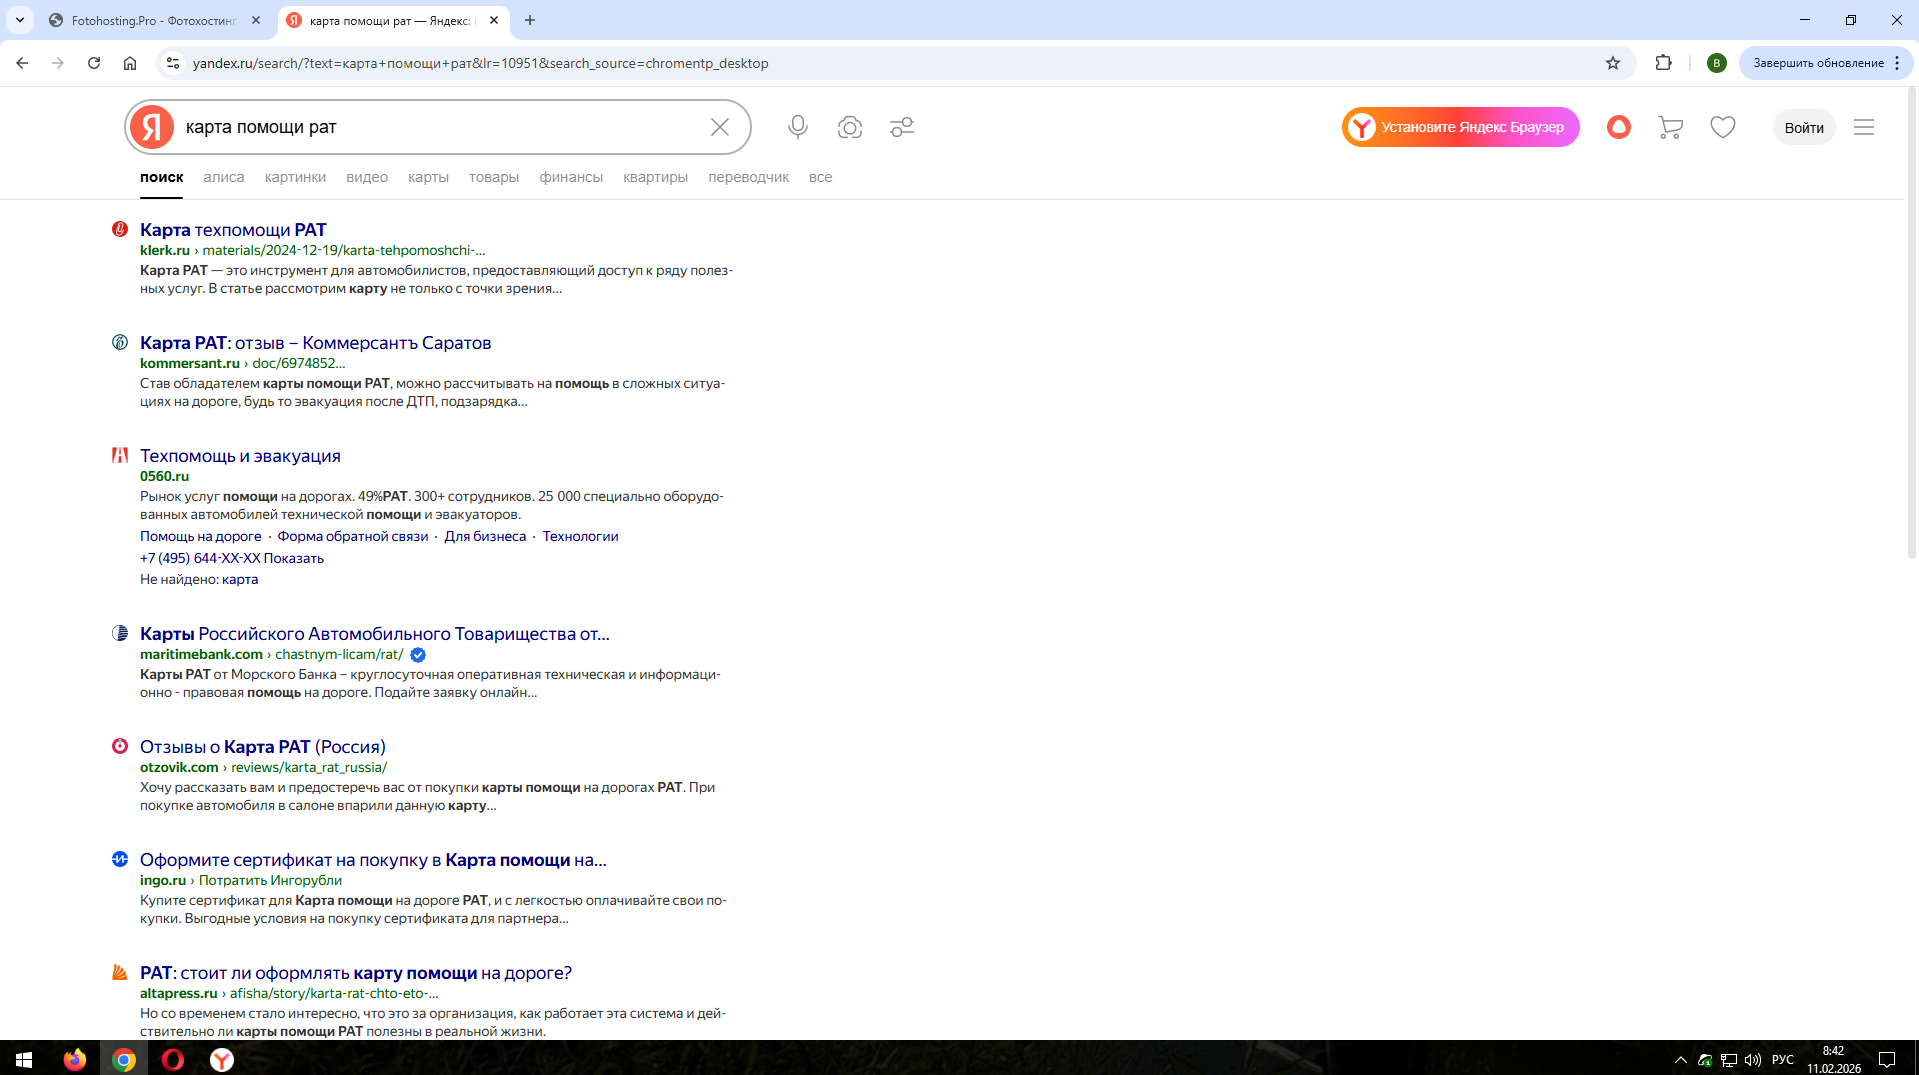
Task: Click the 'Войти' sign-in button
Action: (x=1804, y=127)
